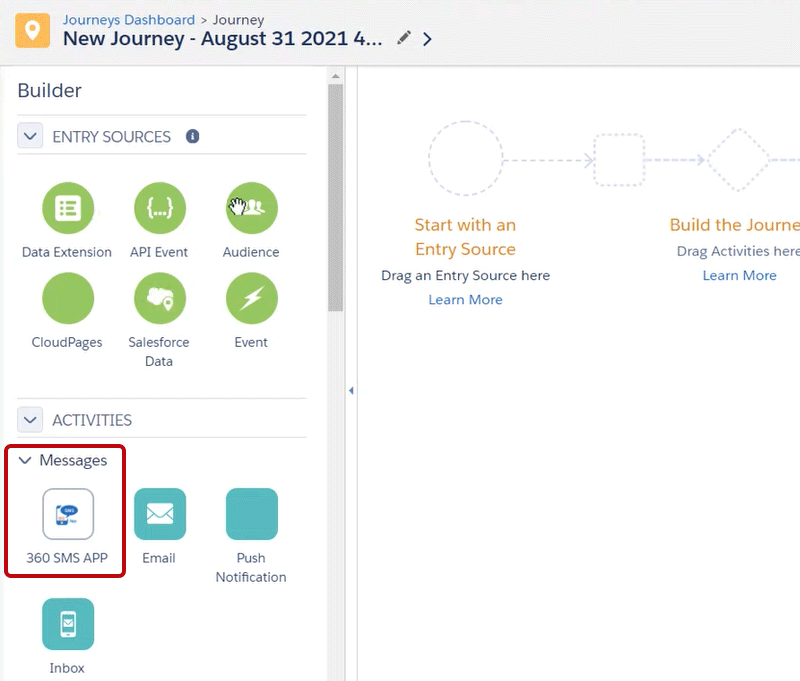Expand the chevron next to journey title
This screenshot has width=800, height=681.
pos(428,39)
